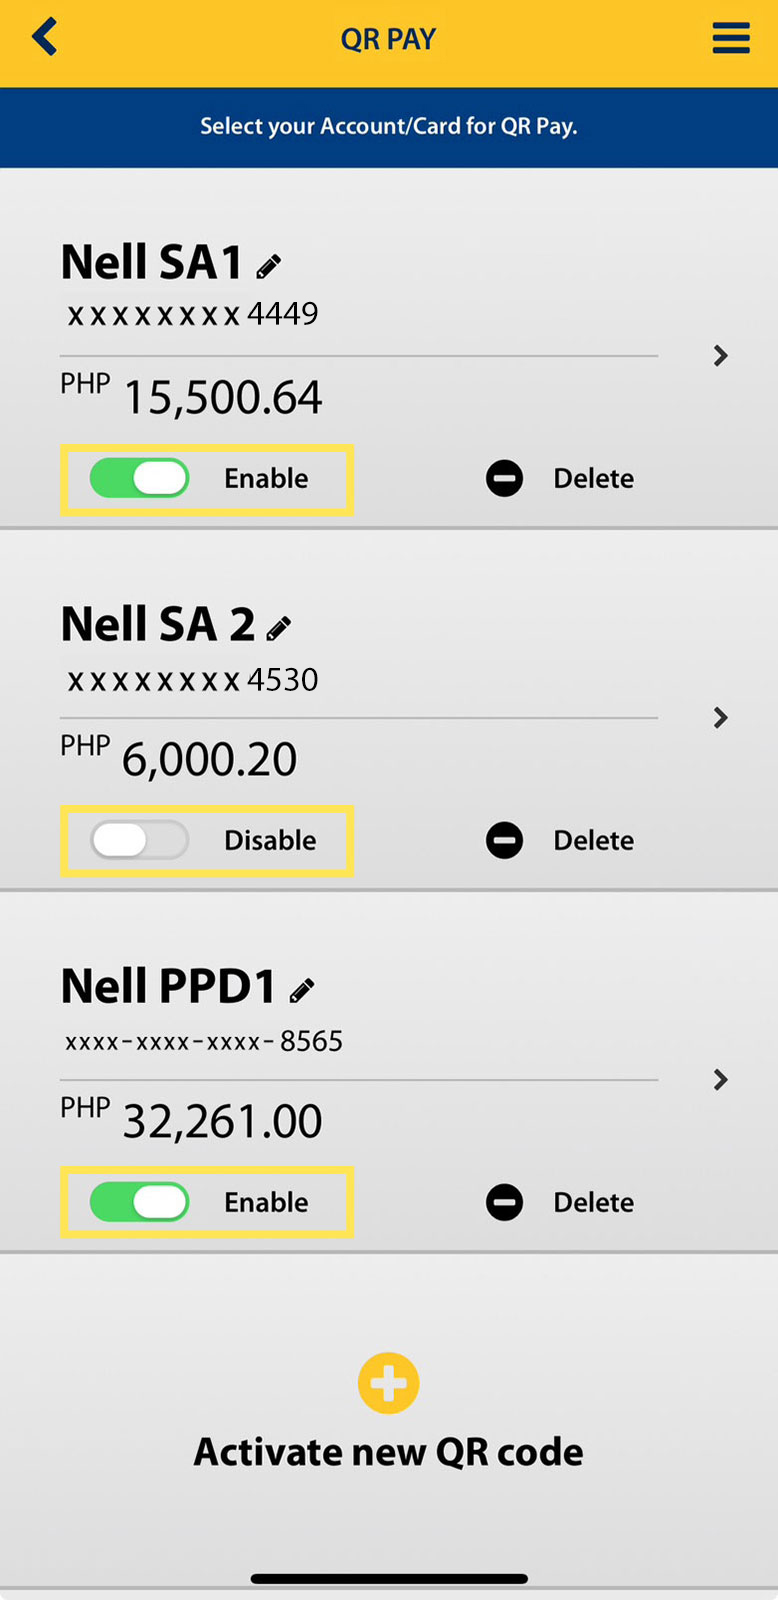Viewport: 778px width, 1600px height.
Task: Click minus icon for Nell SA1
Action: pos(504,478)
